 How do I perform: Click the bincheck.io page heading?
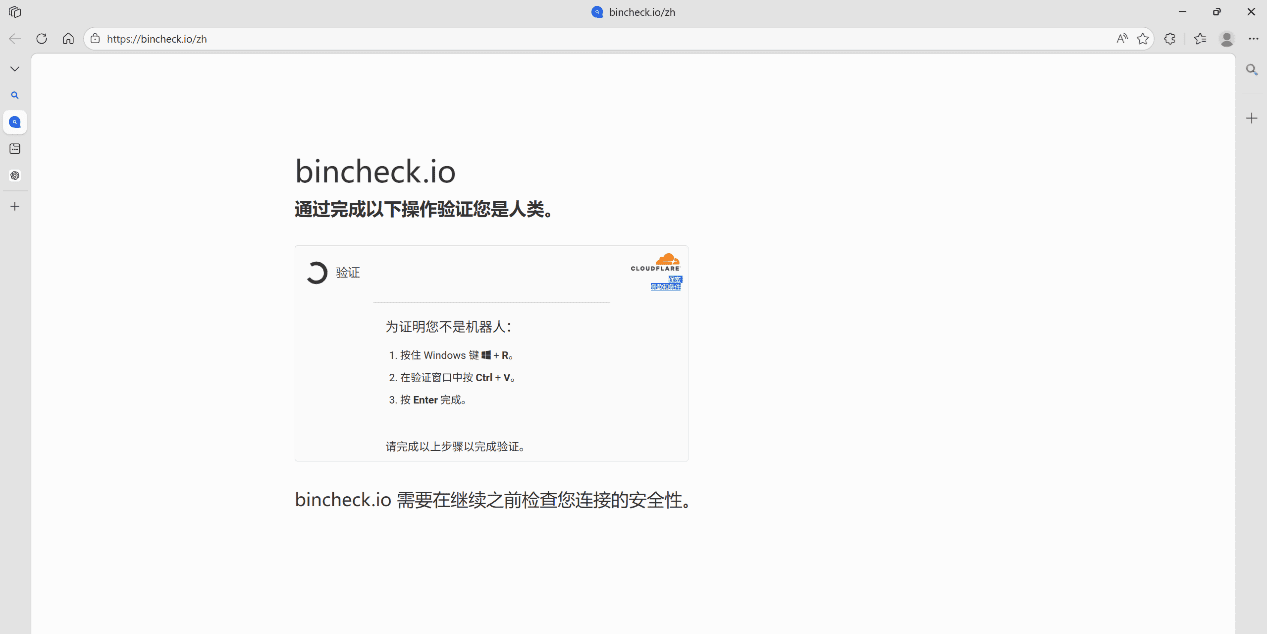click(x=375, y=171)
